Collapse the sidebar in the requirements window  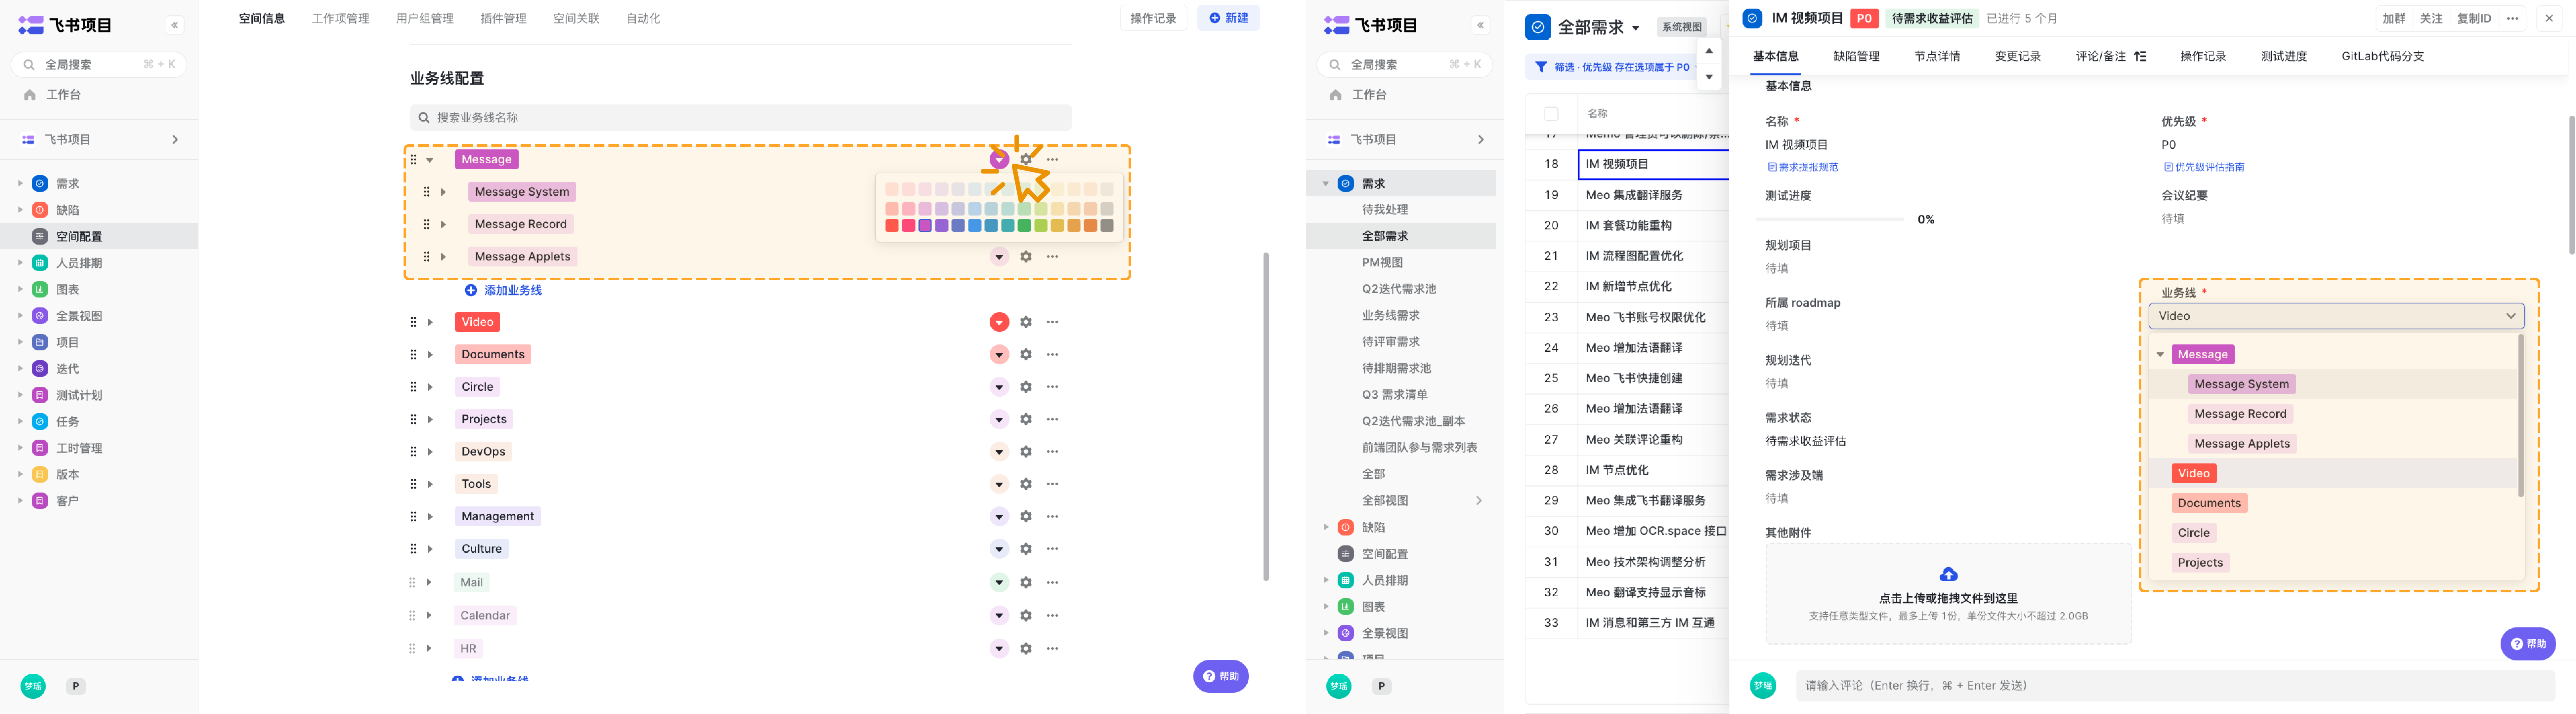[x=1481, y=25]
